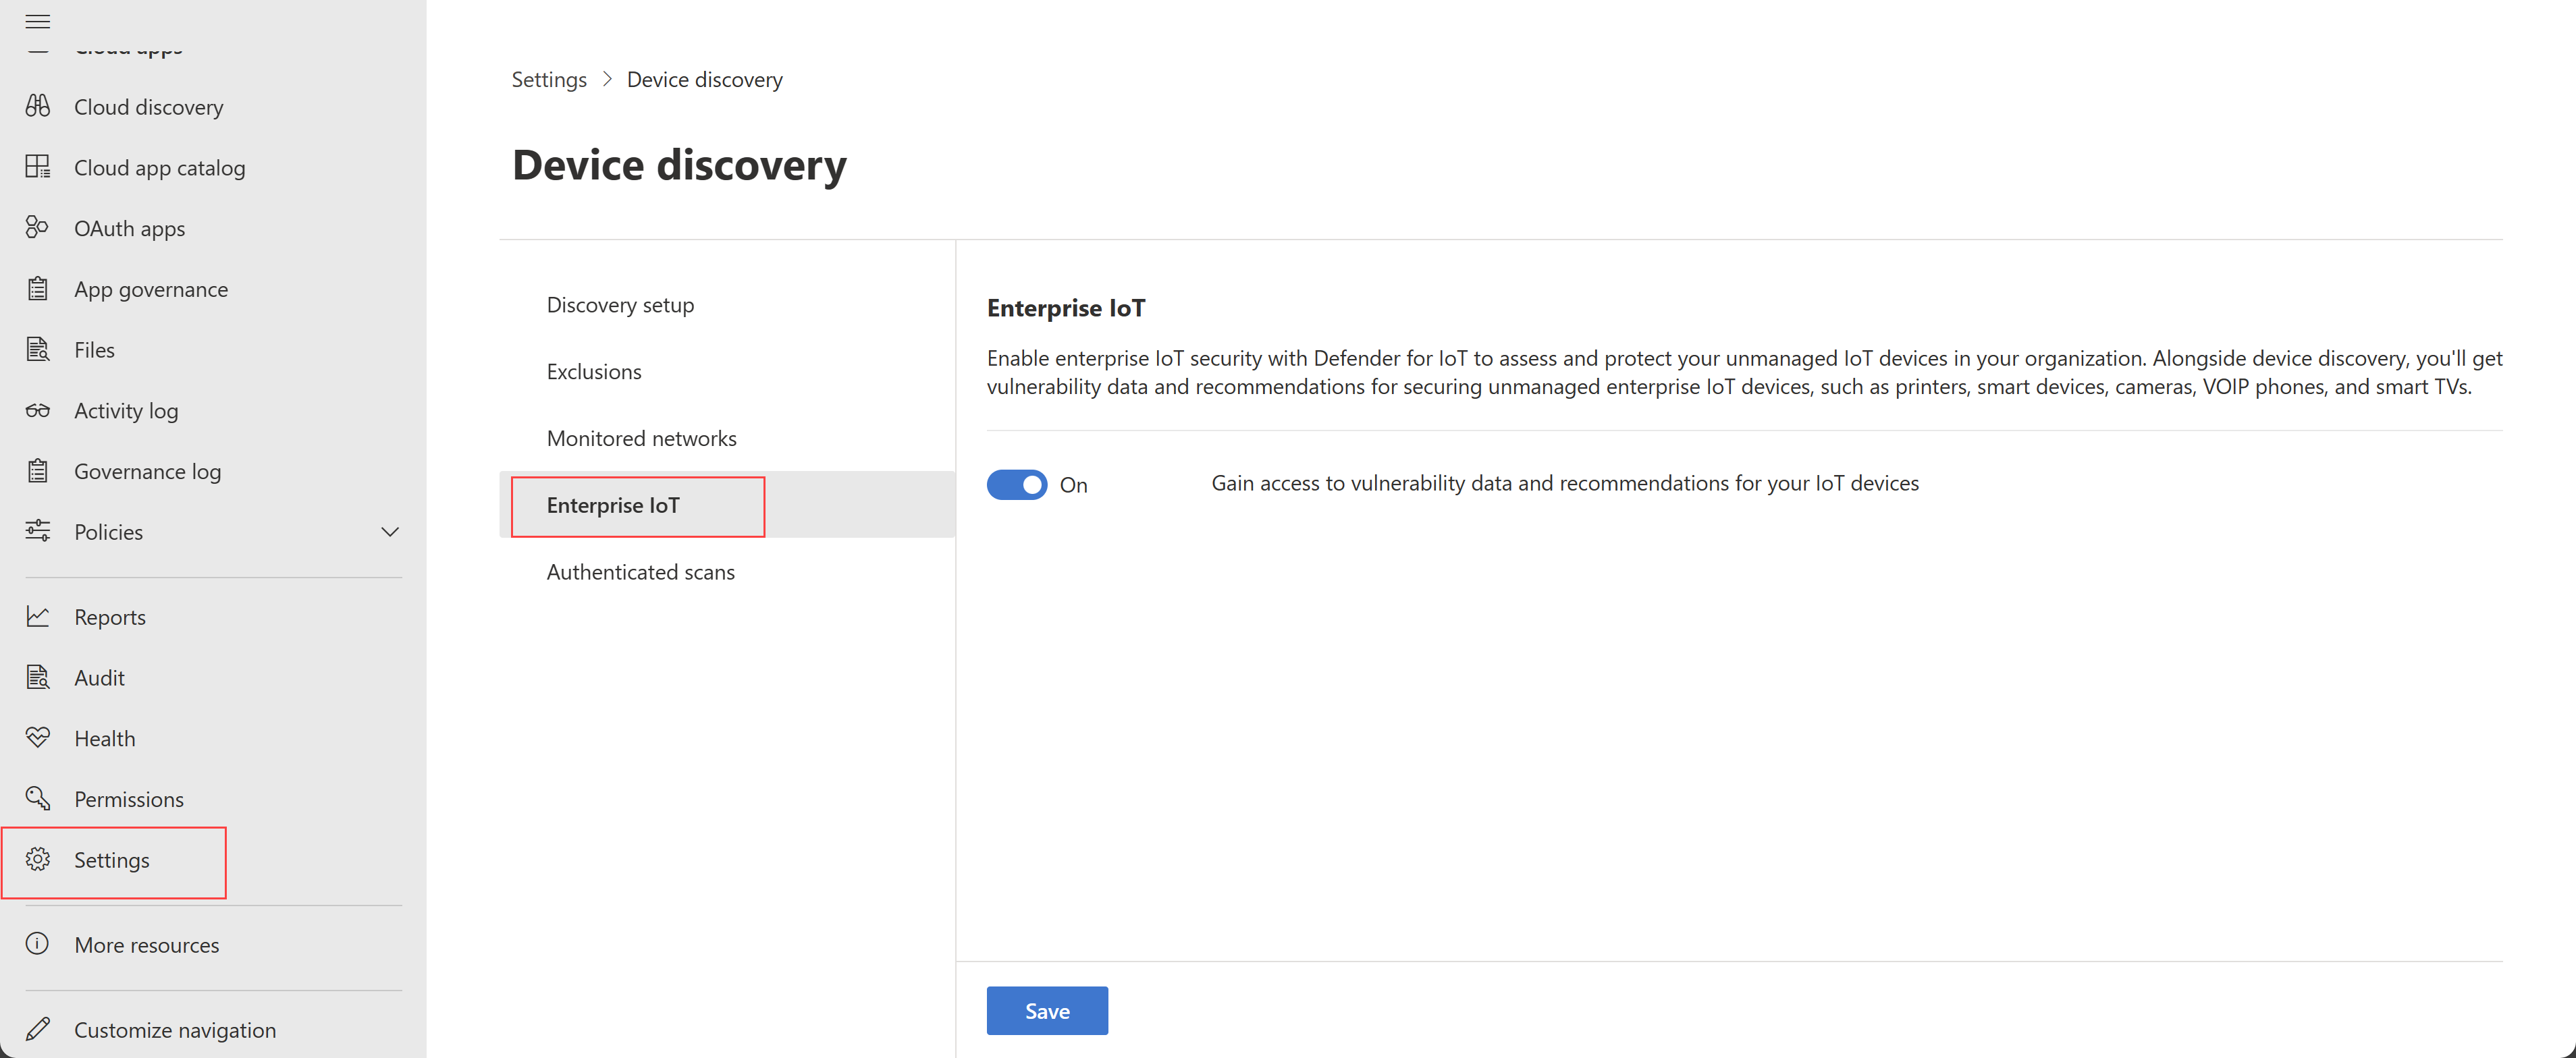Click the Exclusions menu item
Screen dimensions: 2576x1058
[595, 370]
